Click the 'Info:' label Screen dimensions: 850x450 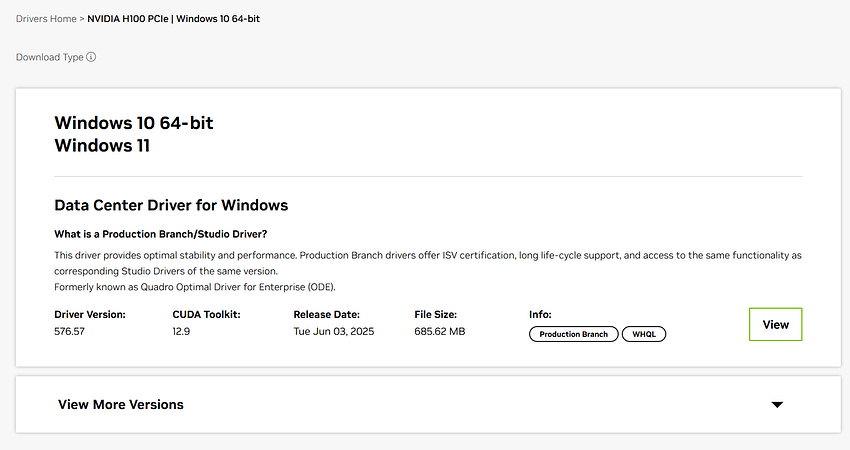[x=540, y=314]
